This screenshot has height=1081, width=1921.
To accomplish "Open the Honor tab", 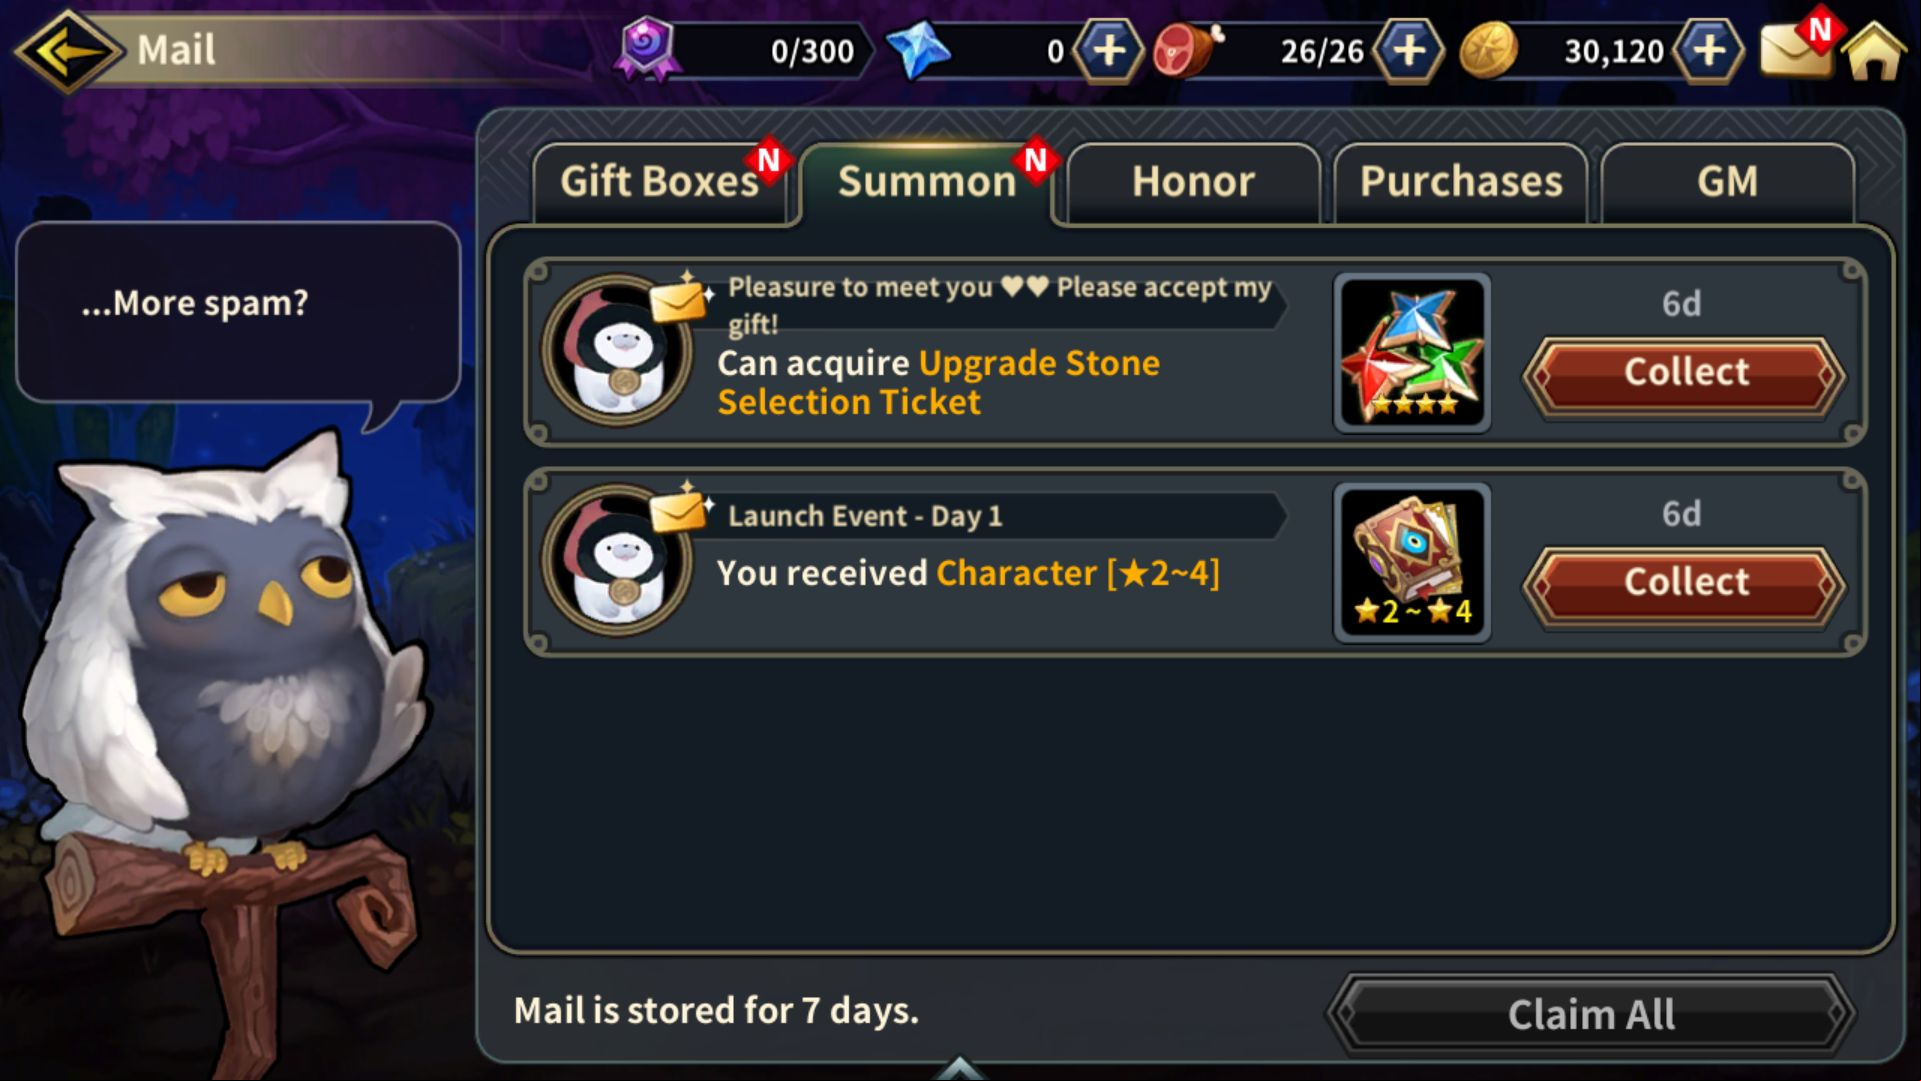I will pyautogui.click(x=1193, y=182).
